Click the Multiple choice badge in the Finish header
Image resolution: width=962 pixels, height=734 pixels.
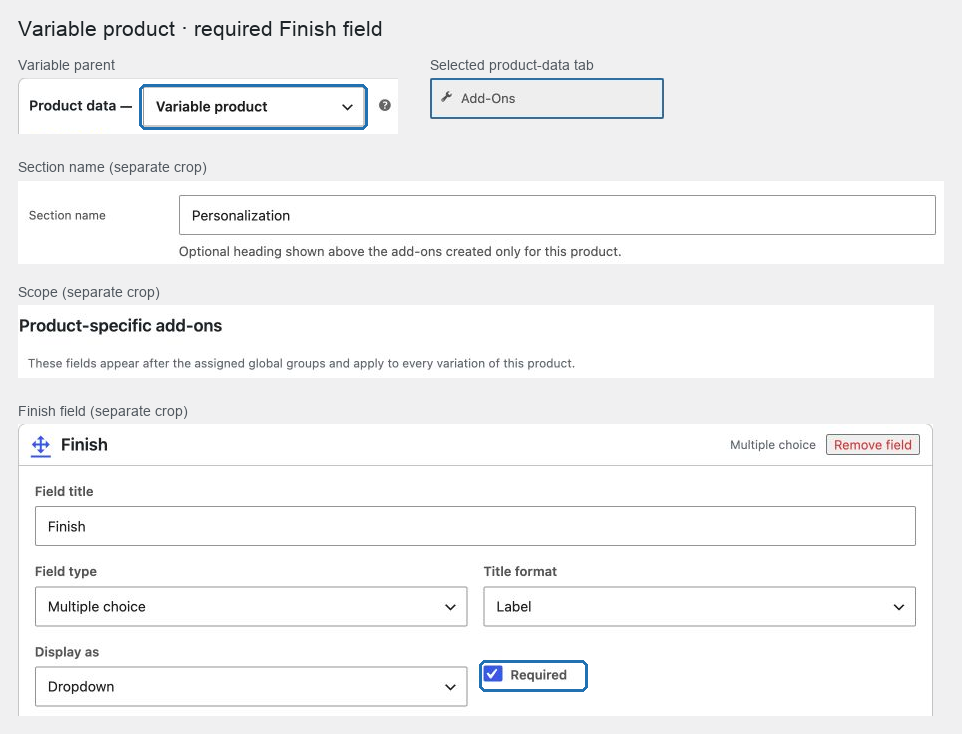pos(772,445)
